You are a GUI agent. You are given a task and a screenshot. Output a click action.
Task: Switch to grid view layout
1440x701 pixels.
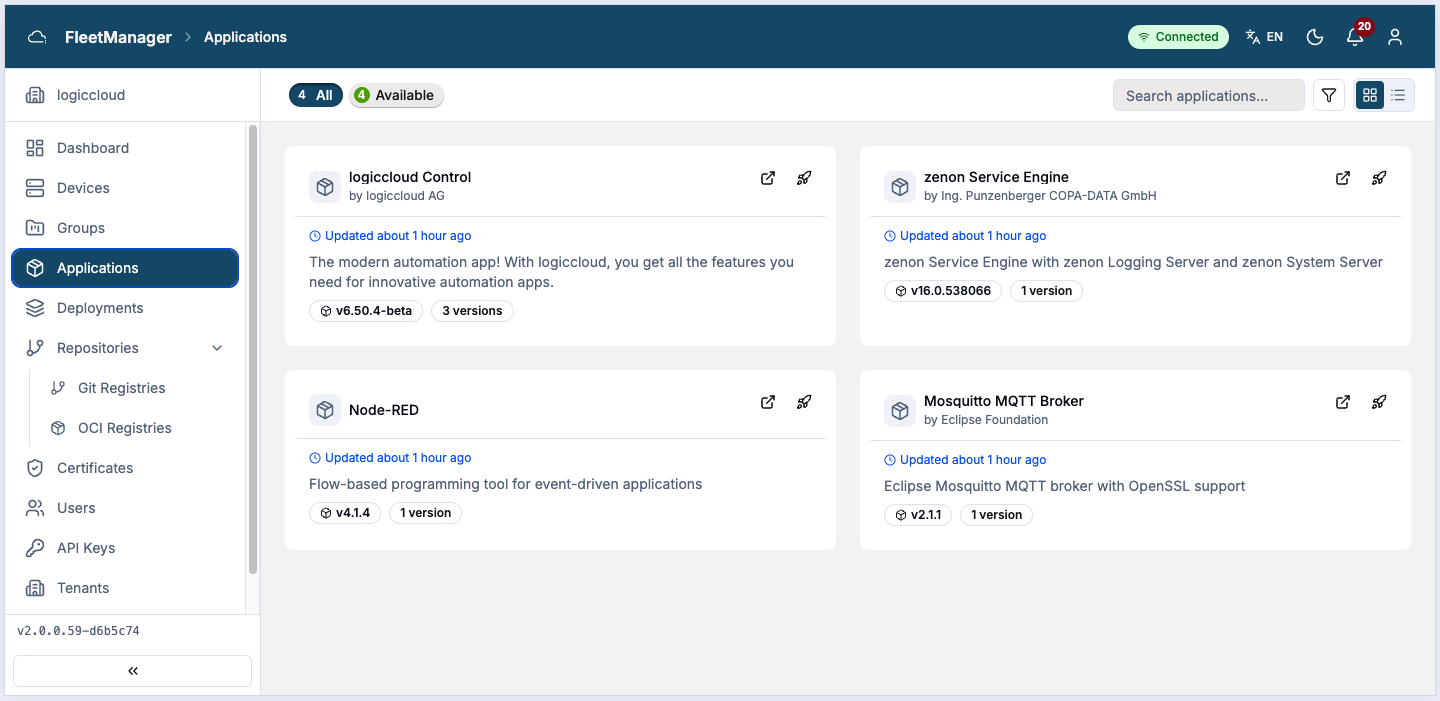pyautogui.click(x=1370, y=95)
